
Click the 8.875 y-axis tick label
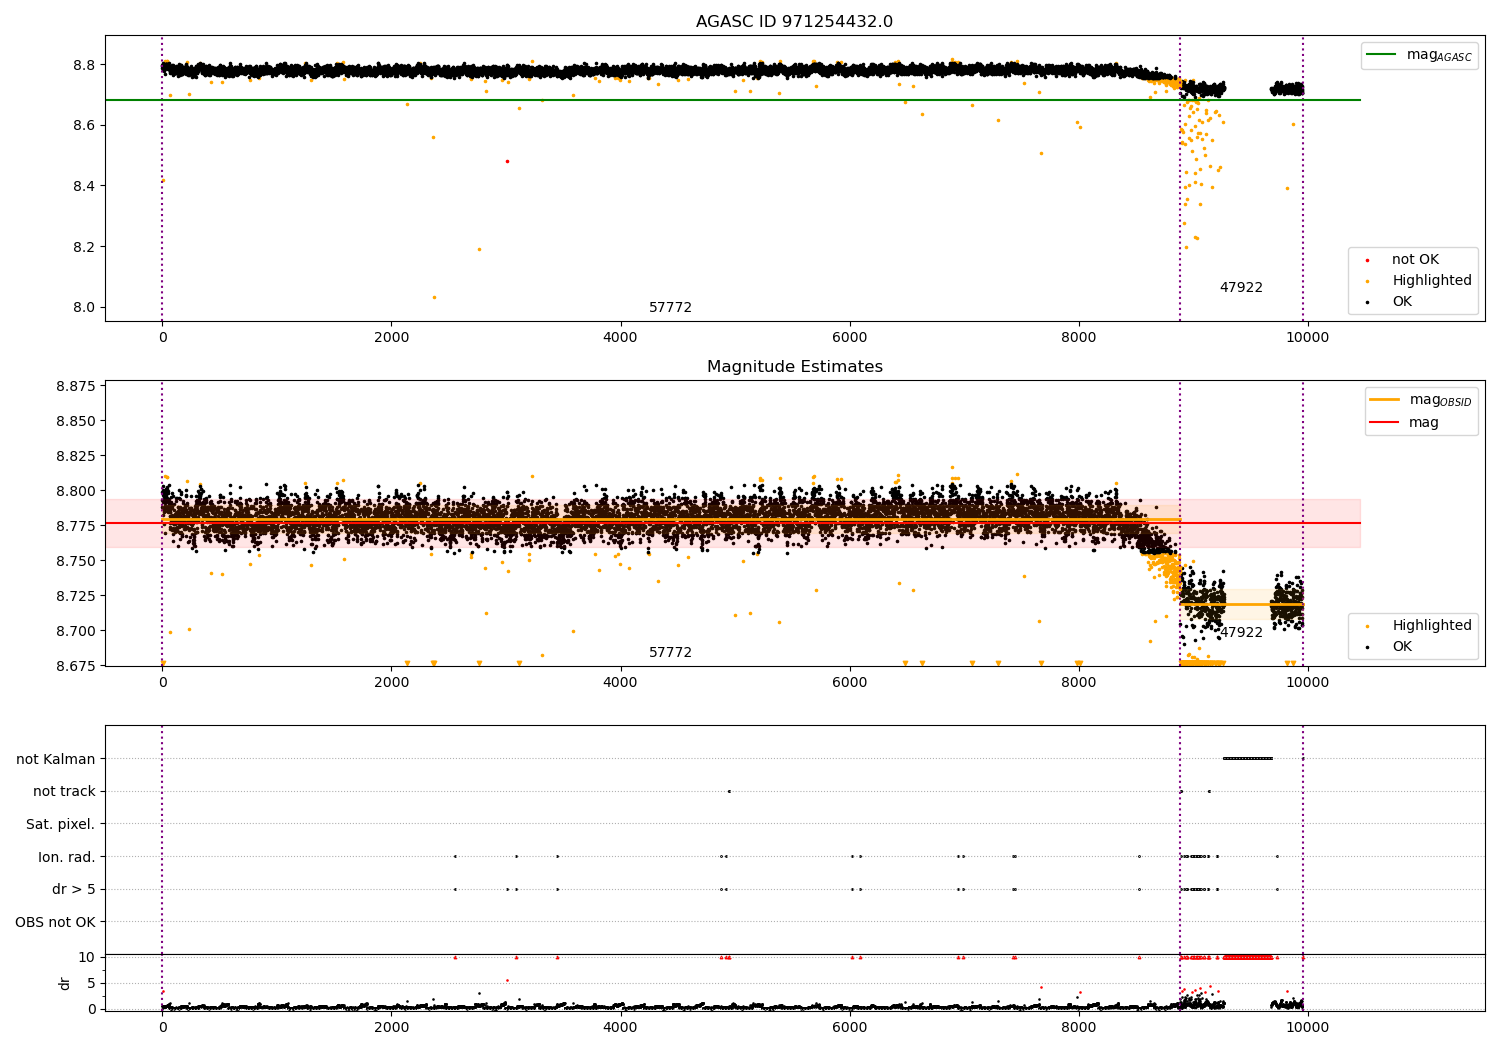tap(76, 386)
